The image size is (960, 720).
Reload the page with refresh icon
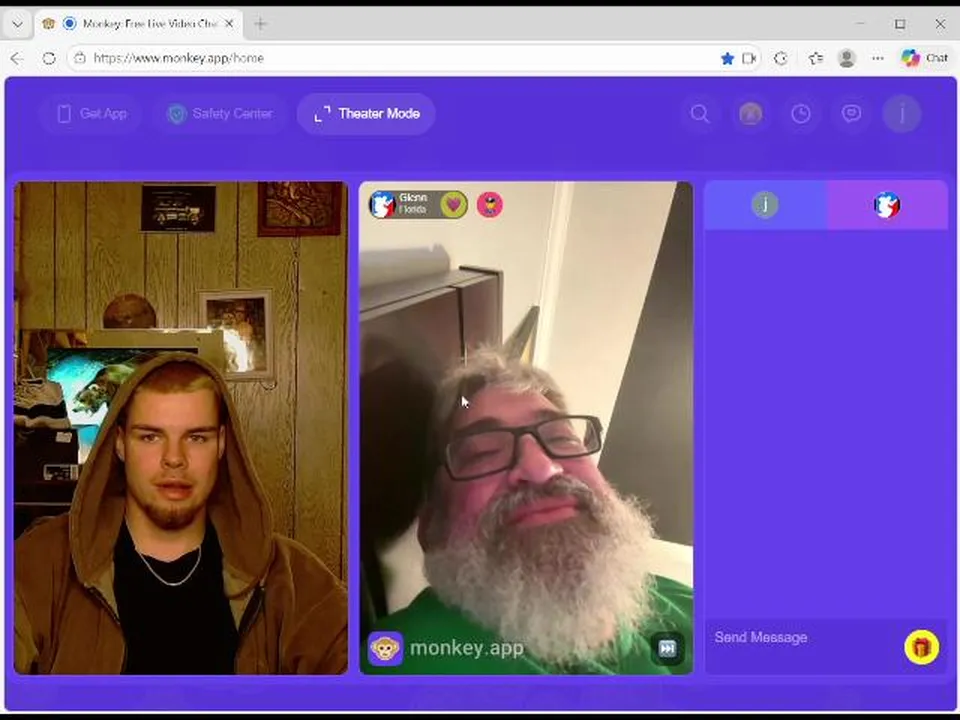tap(49, 58)
